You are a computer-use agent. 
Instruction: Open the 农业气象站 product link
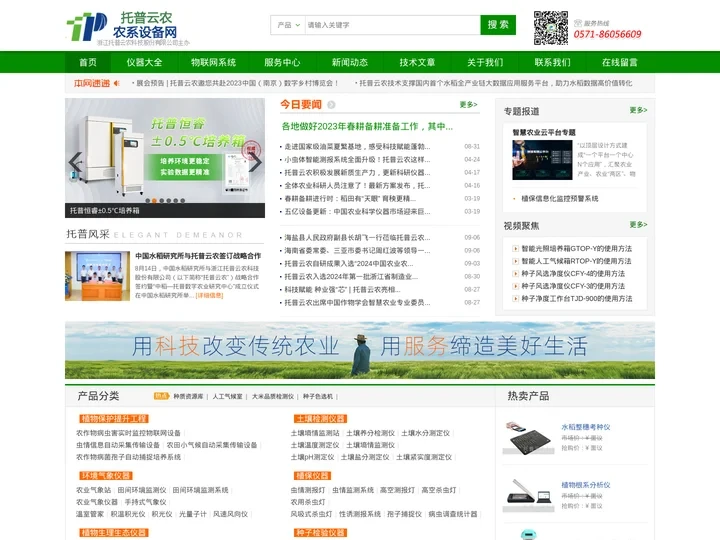tap(94, 490)
